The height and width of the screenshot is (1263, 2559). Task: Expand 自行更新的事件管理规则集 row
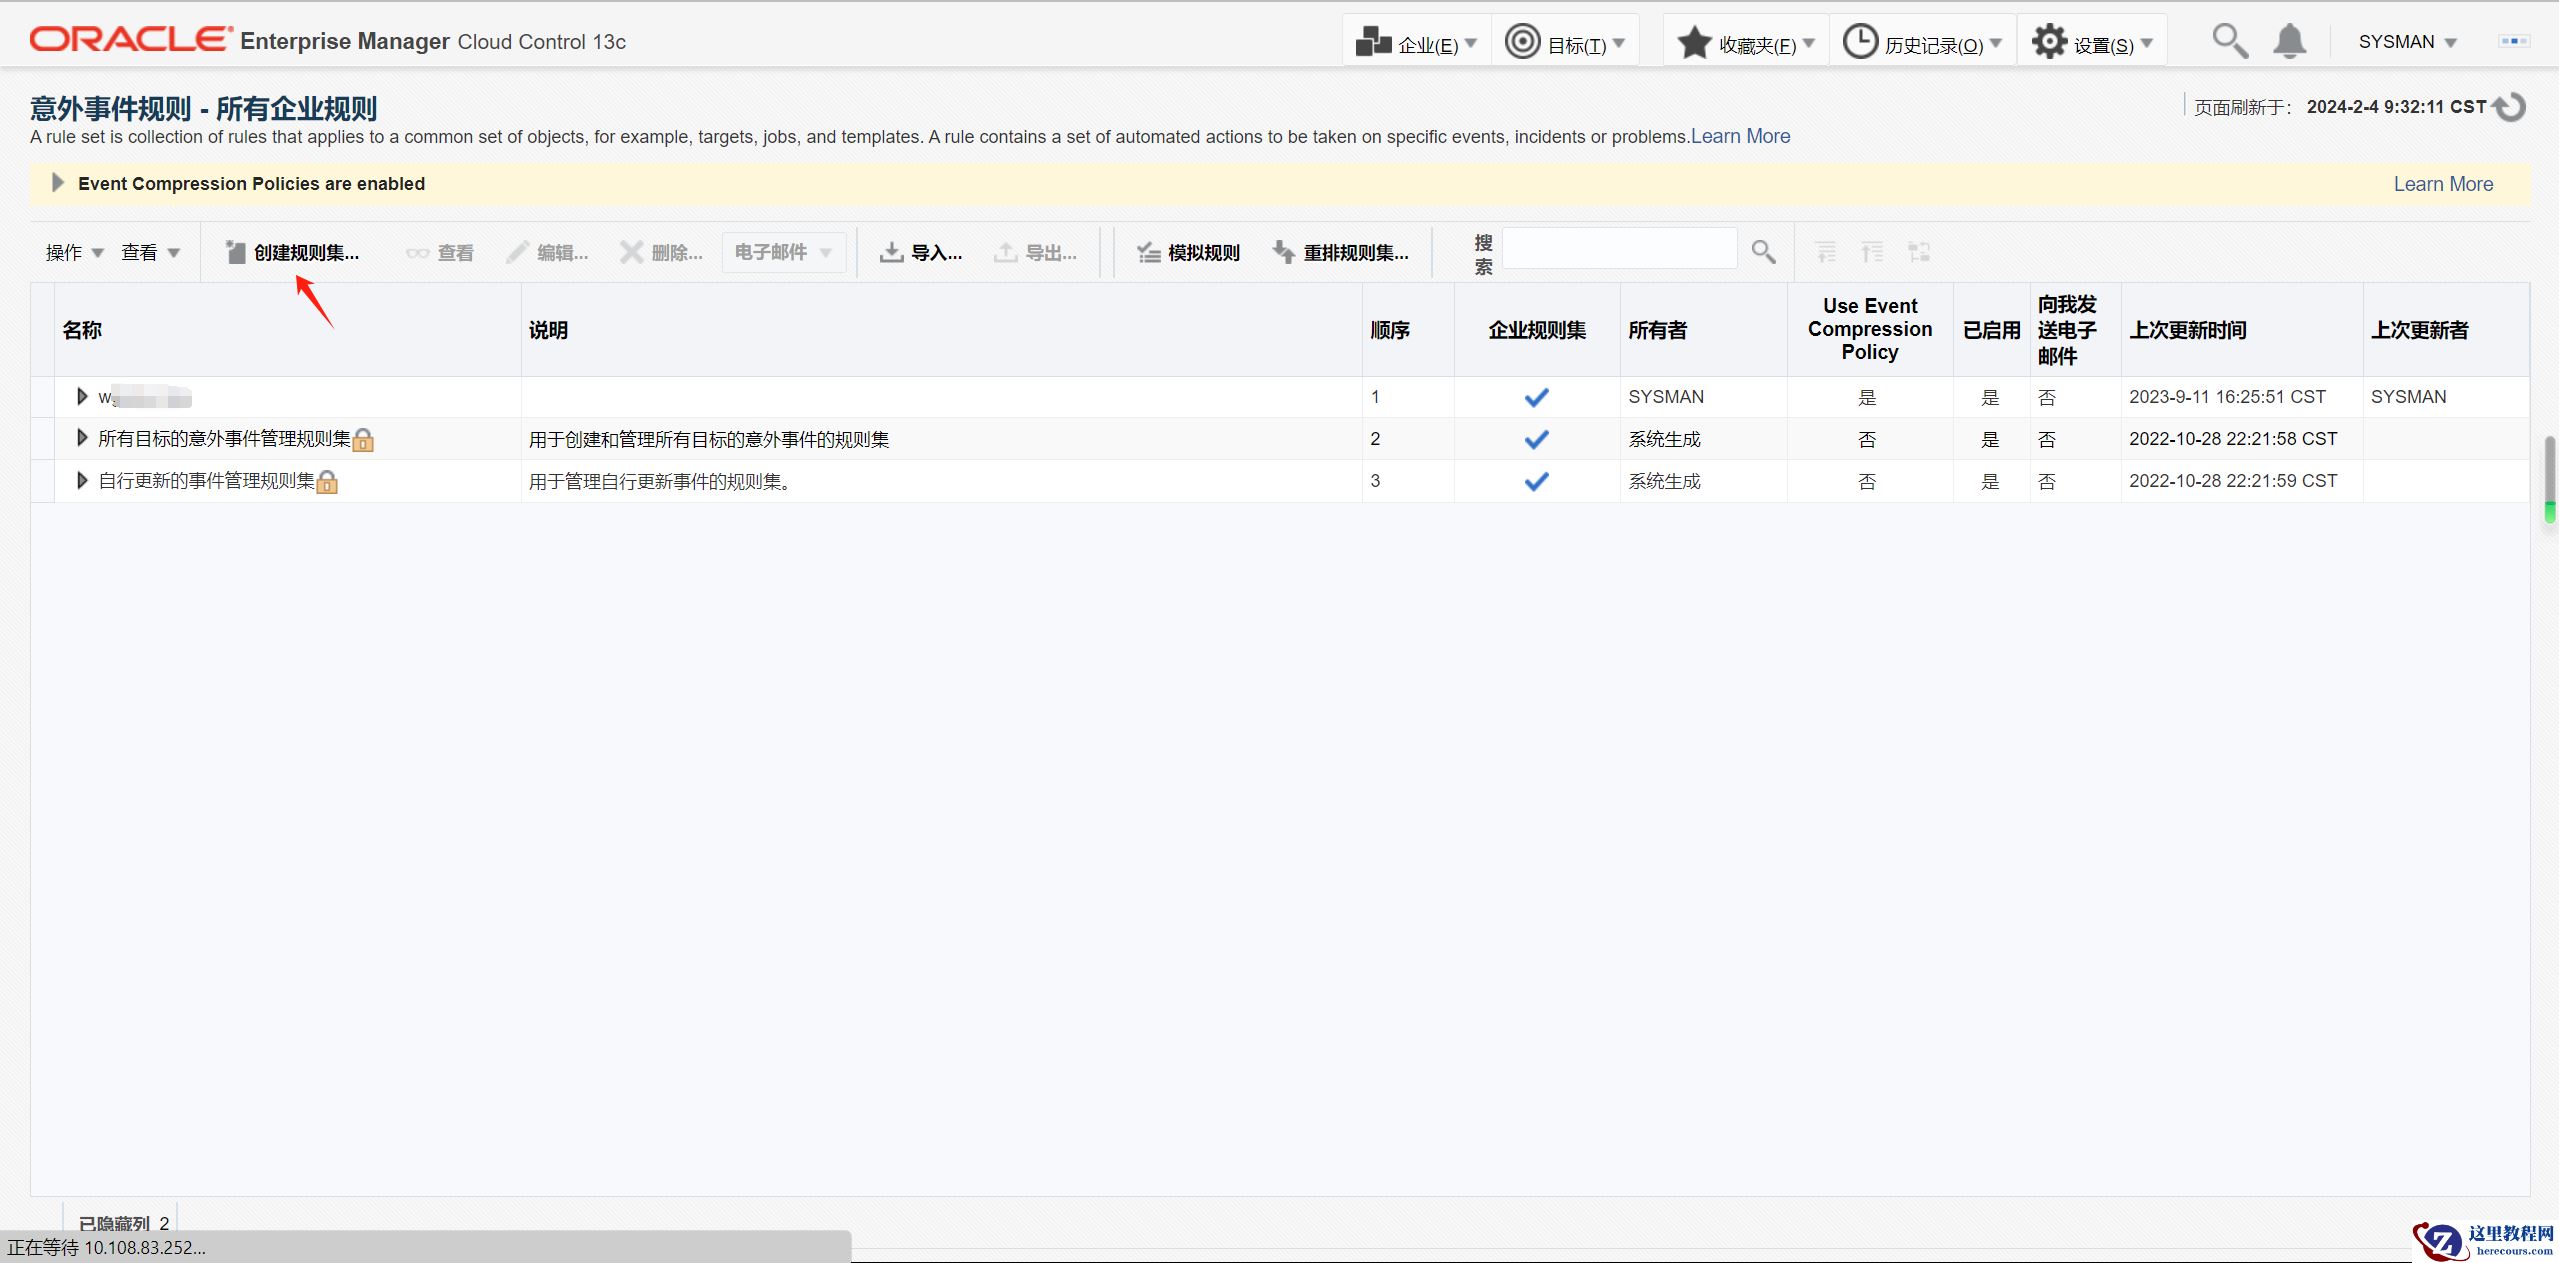pyautogui.click(x=82, y=481)
